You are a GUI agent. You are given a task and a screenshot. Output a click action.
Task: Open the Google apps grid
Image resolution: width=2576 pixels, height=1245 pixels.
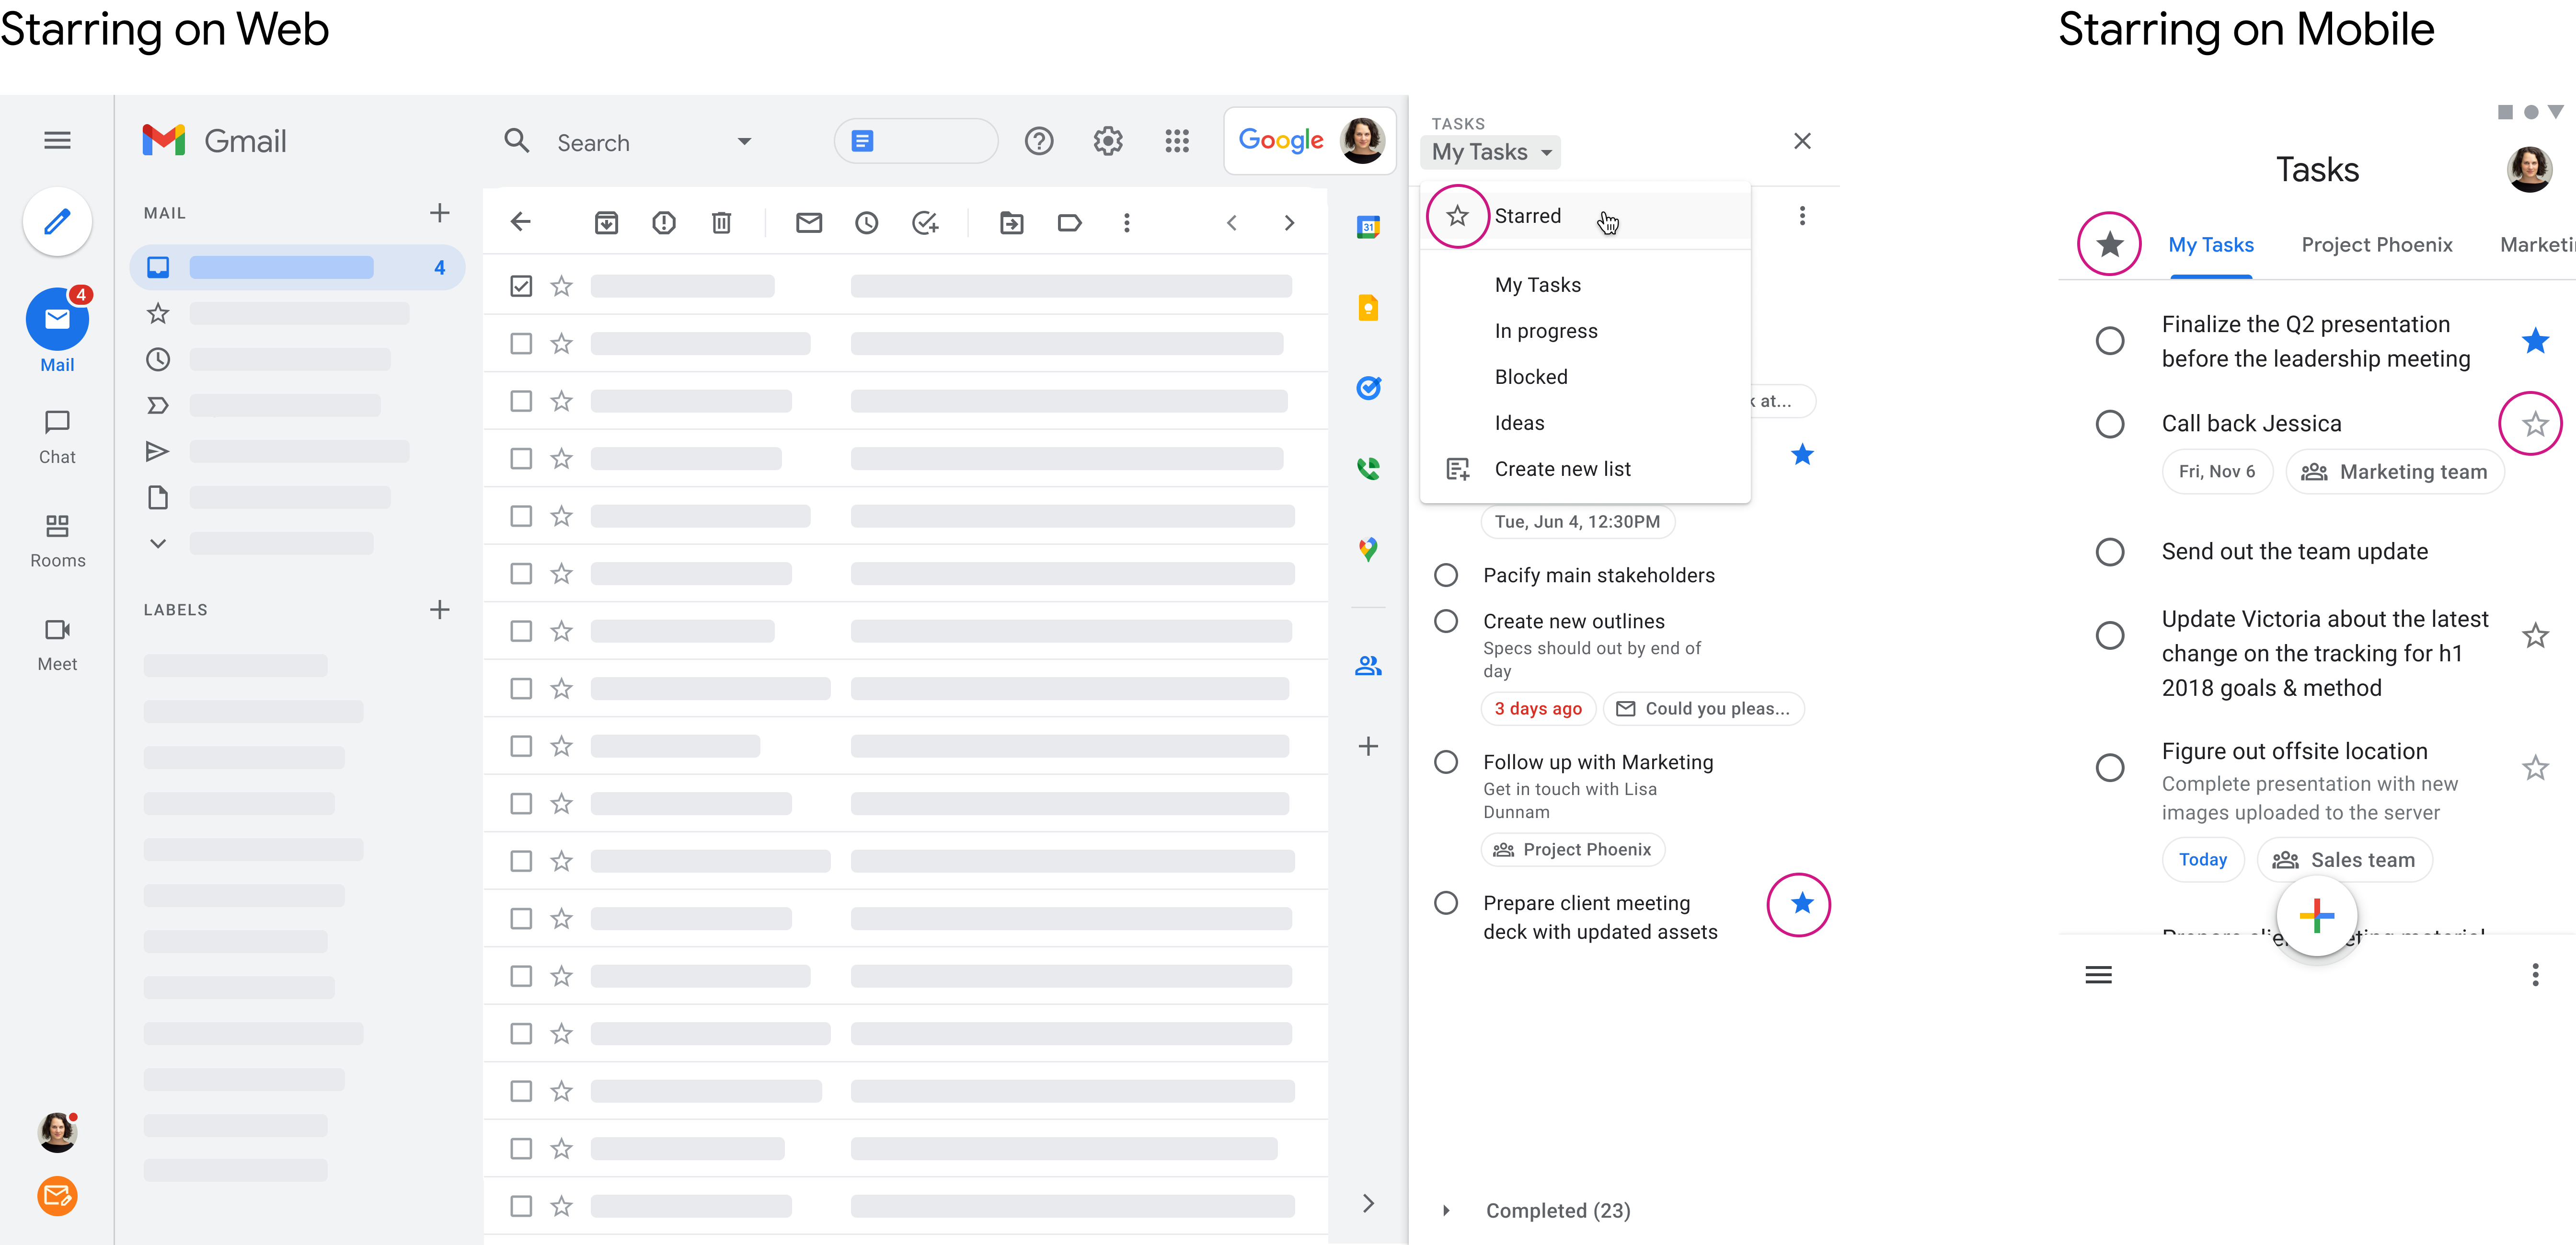point(1177,141)
